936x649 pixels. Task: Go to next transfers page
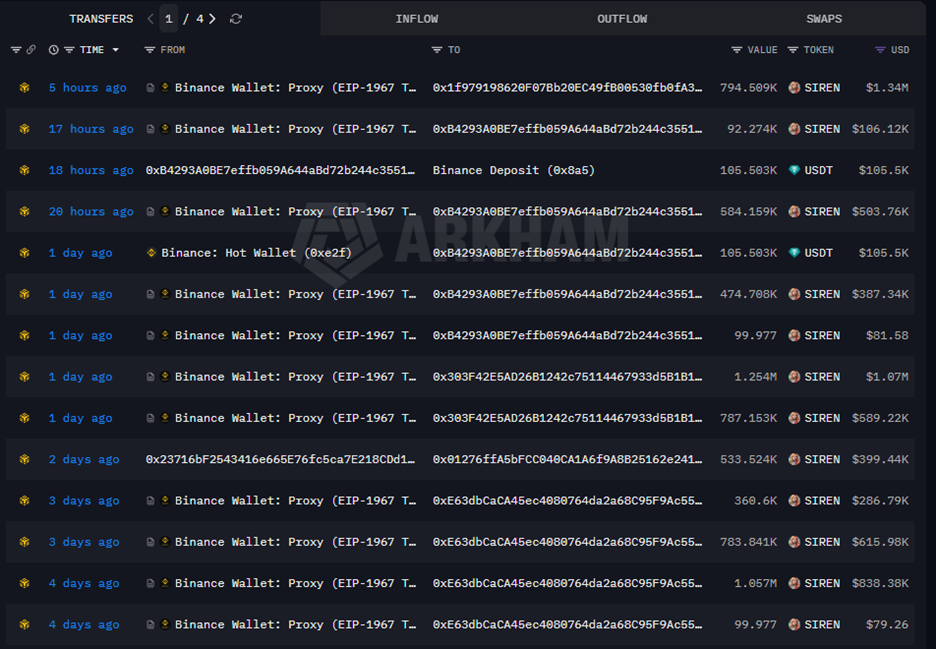213,19
